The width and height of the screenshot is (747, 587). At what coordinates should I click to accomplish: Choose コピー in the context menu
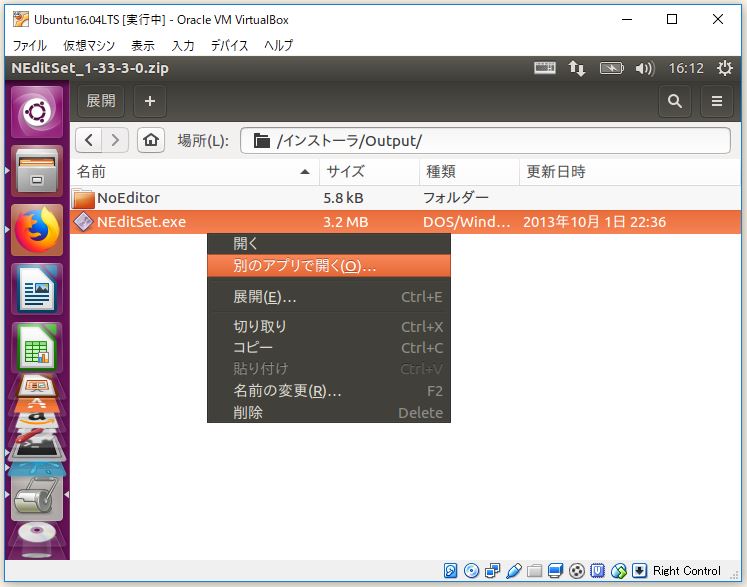[329, 347]
